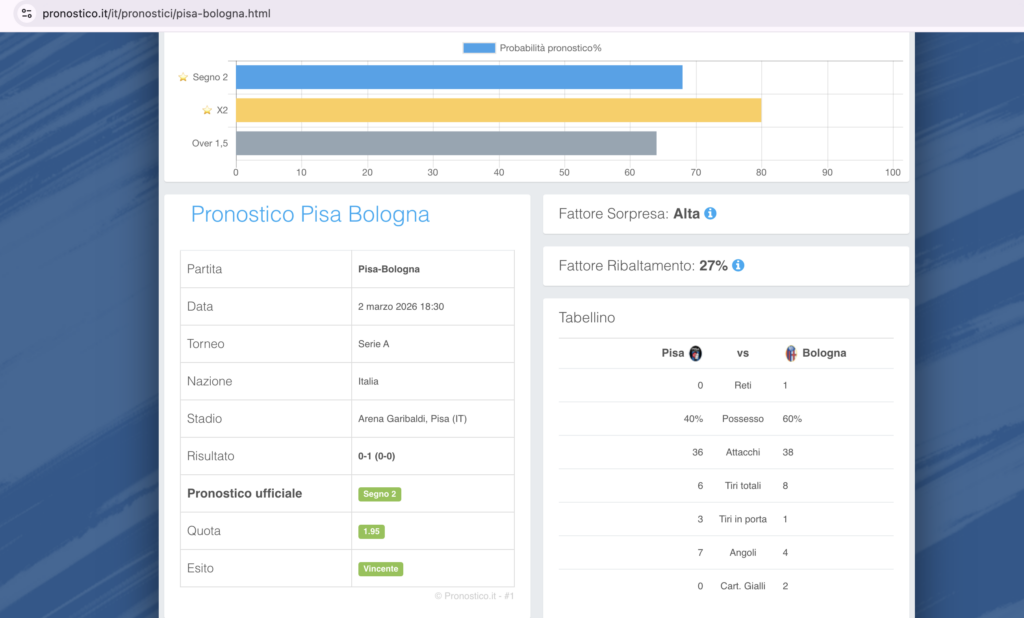
Task: Click the green Segno 2 badge
Action: point(380,494)
